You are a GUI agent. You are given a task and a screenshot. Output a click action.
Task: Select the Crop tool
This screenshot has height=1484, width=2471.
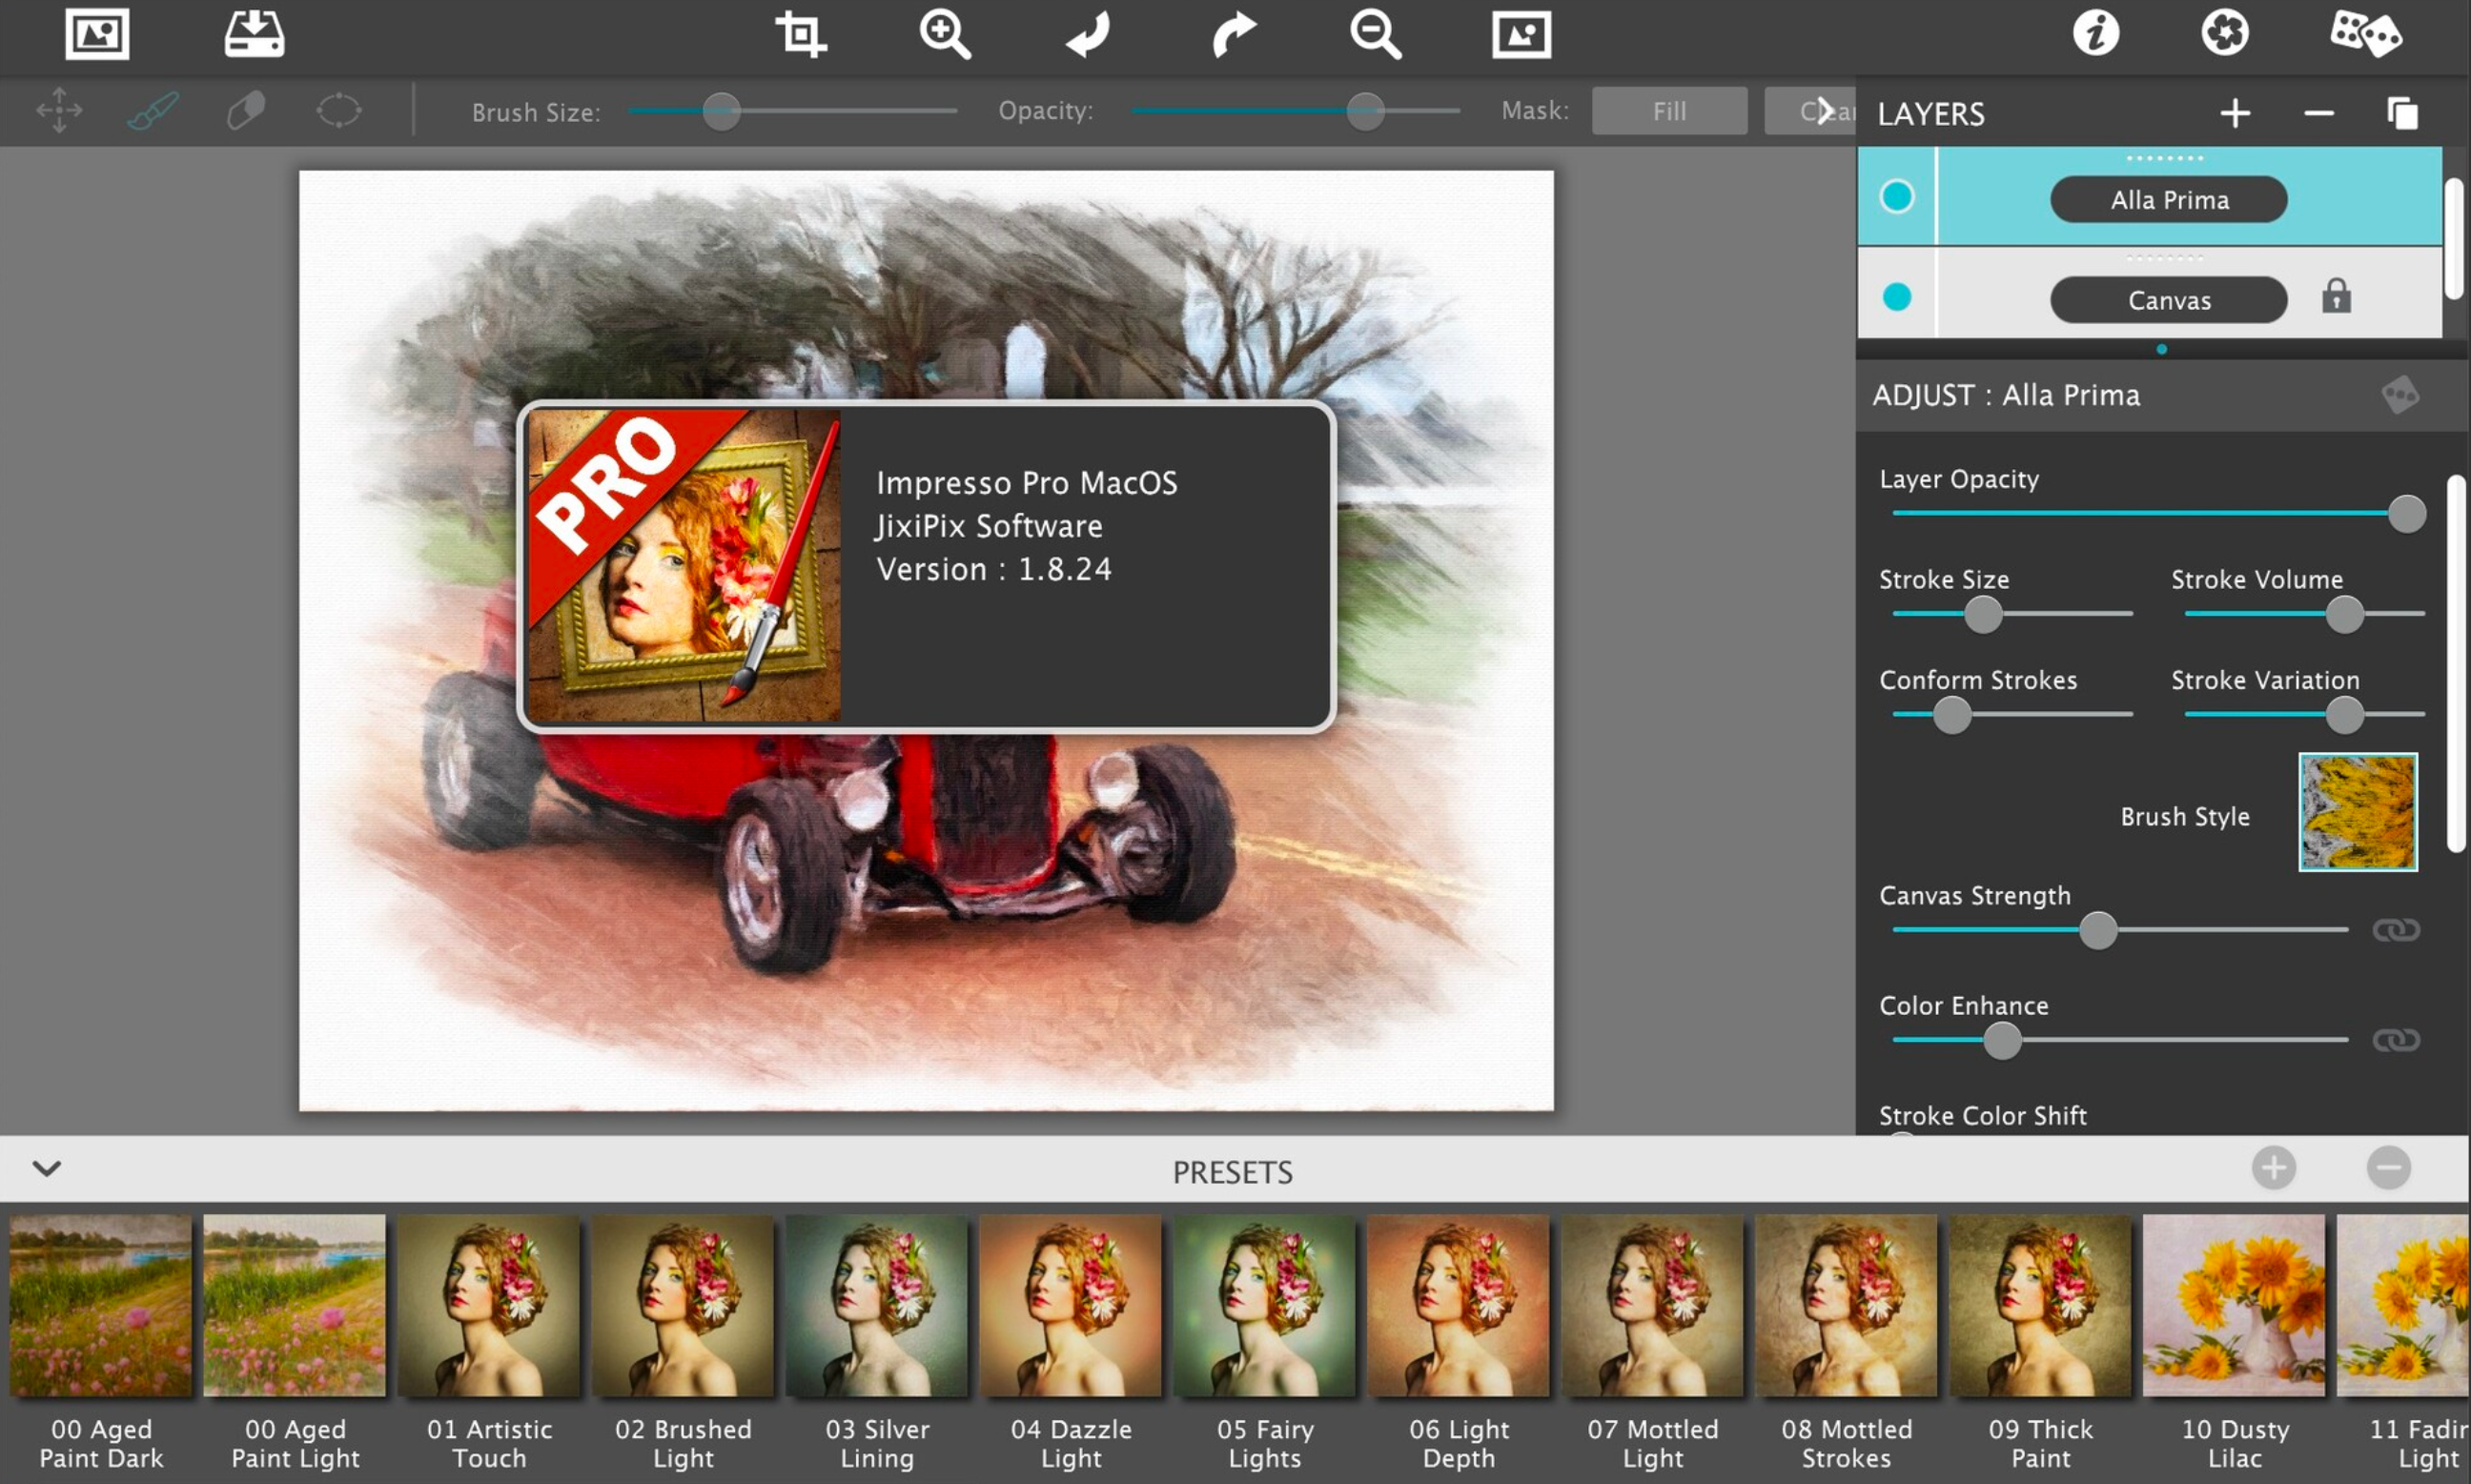(x=801, y=34)
